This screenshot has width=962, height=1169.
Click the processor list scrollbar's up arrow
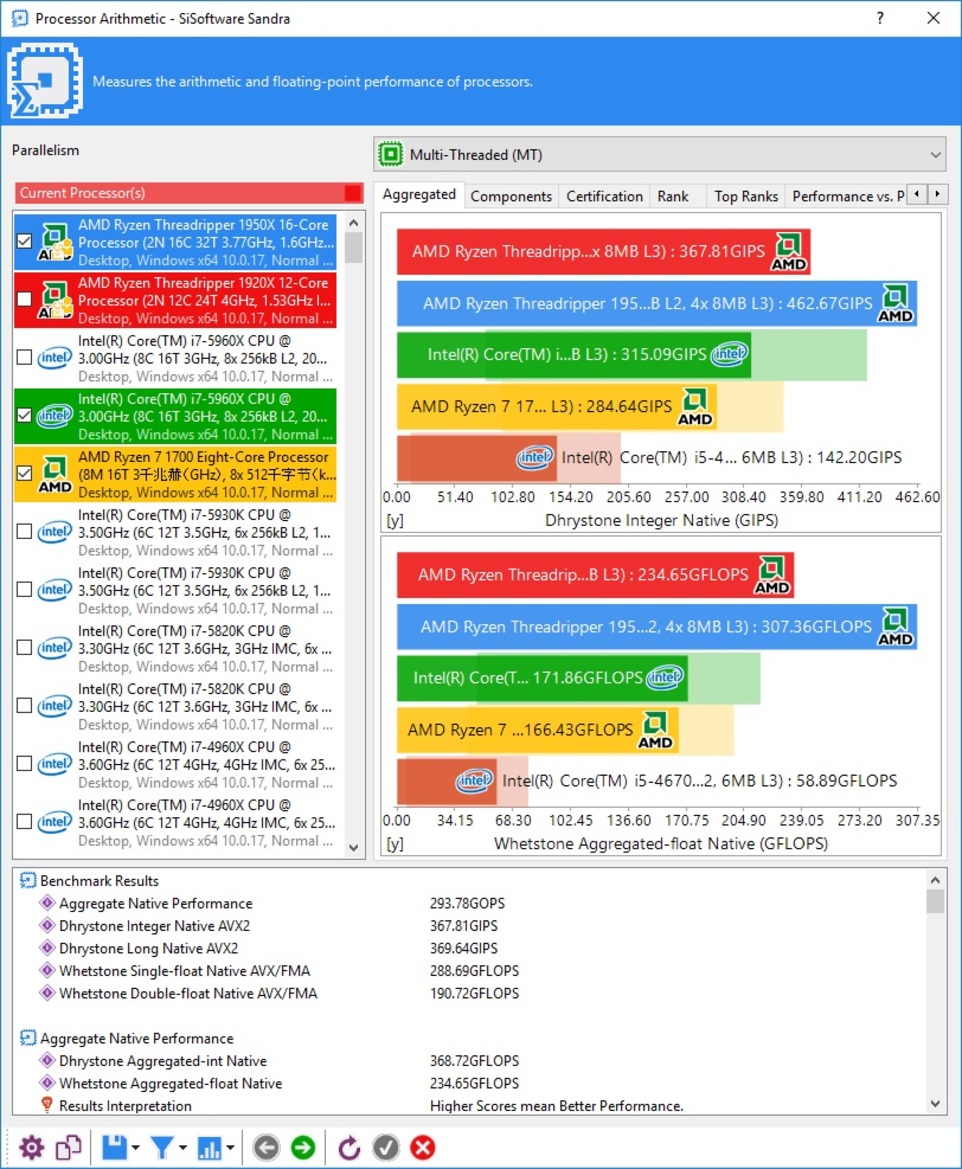pos(353,223)
